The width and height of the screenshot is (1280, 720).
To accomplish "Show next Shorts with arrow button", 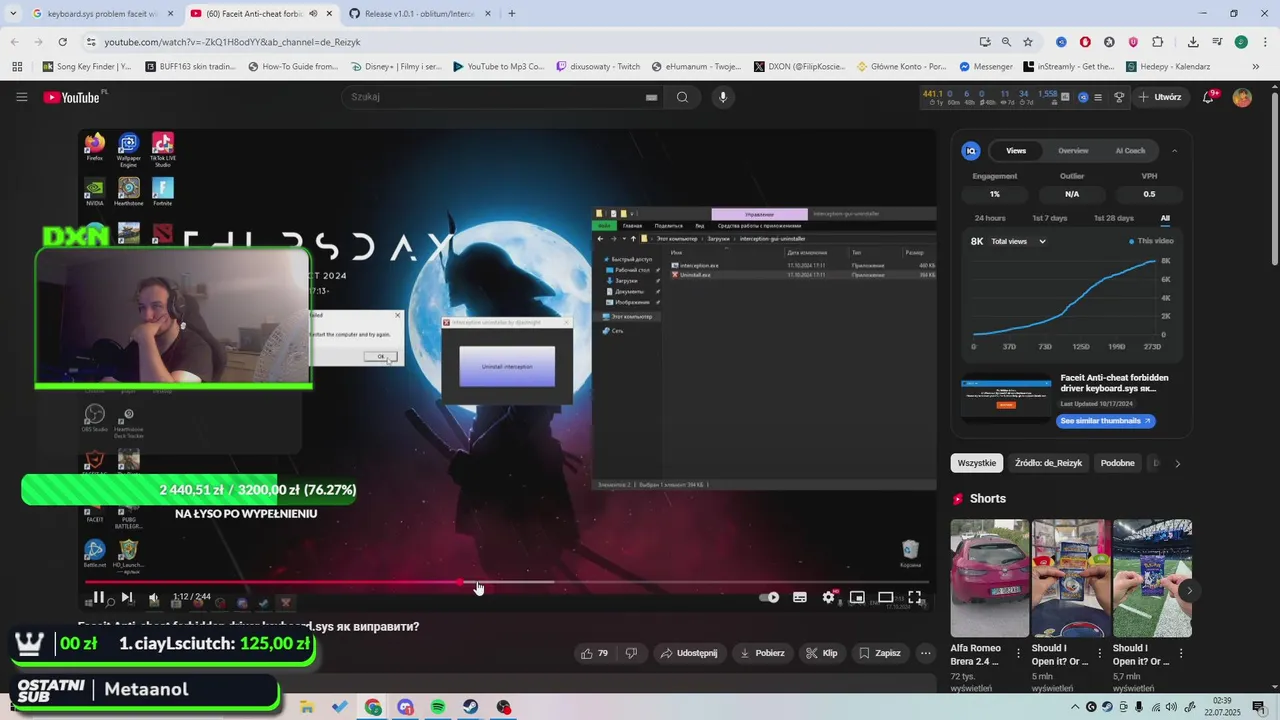I will 1189,591.
